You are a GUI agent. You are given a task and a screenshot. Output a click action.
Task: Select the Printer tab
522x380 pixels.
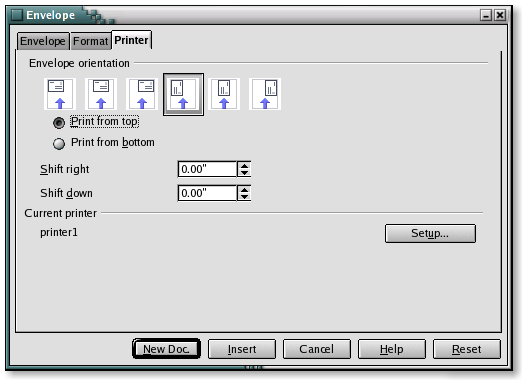coord(131,40)
